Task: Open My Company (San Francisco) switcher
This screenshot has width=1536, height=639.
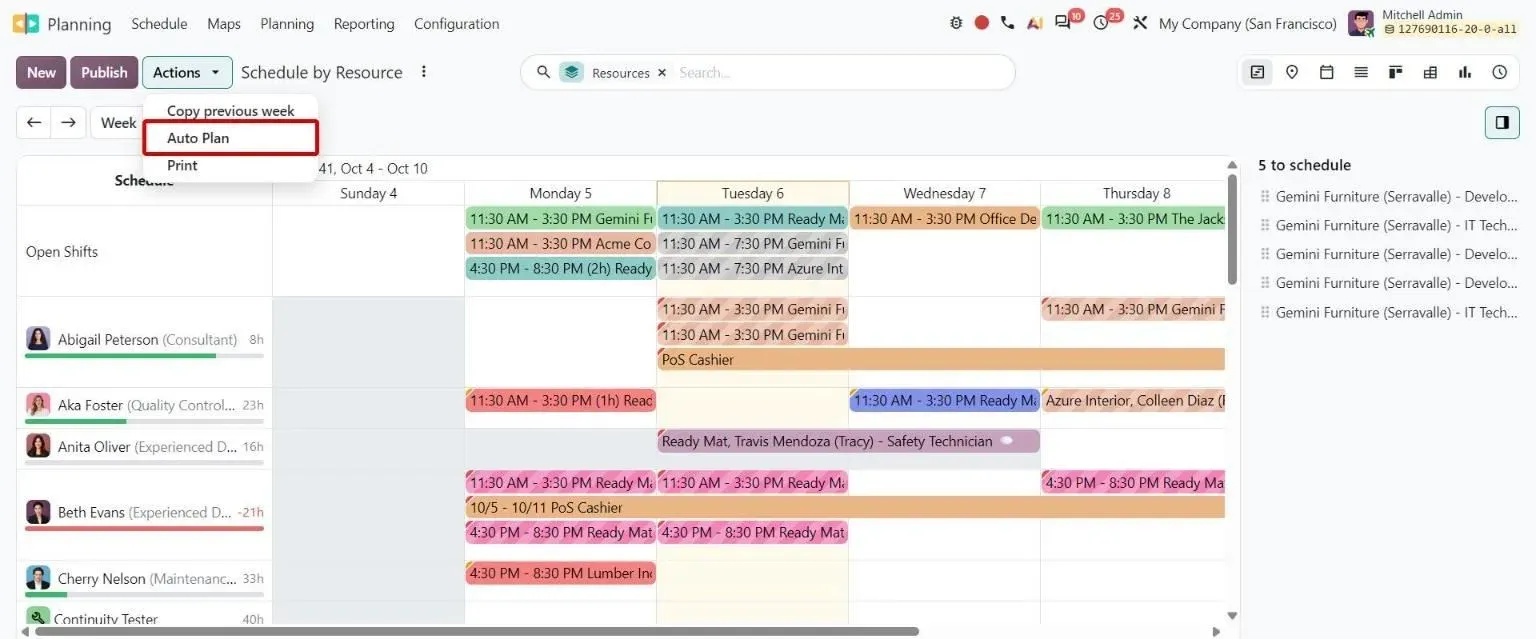Action: [x=1247, y=24]
